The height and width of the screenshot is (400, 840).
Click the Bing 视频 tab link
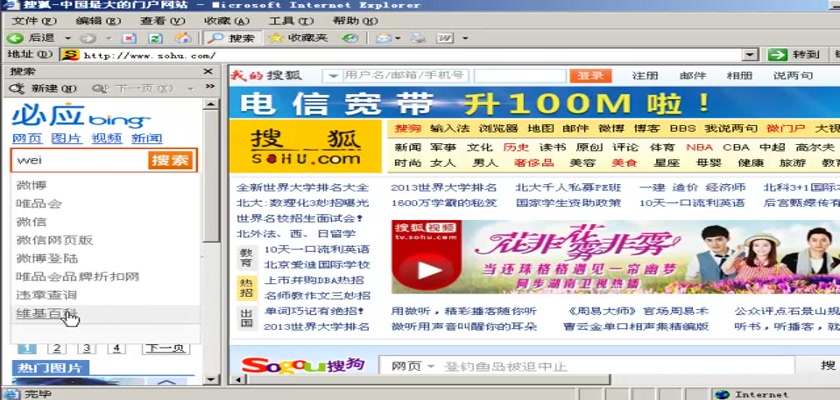(107, 139)
